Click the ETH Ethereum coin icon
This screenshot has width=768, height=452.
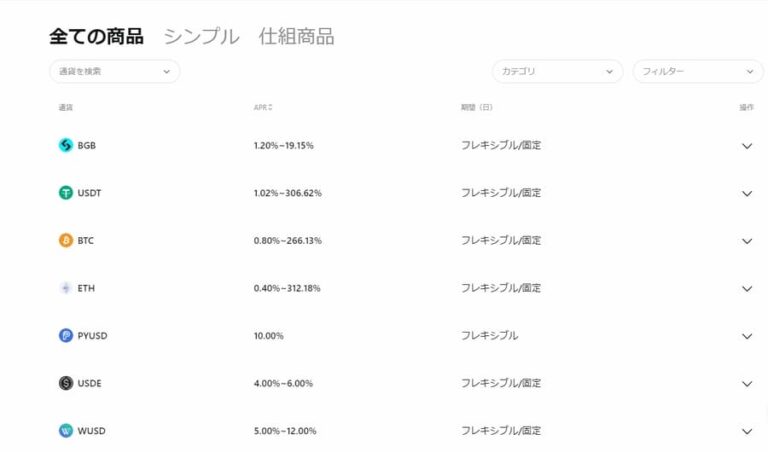click(66, 288)
